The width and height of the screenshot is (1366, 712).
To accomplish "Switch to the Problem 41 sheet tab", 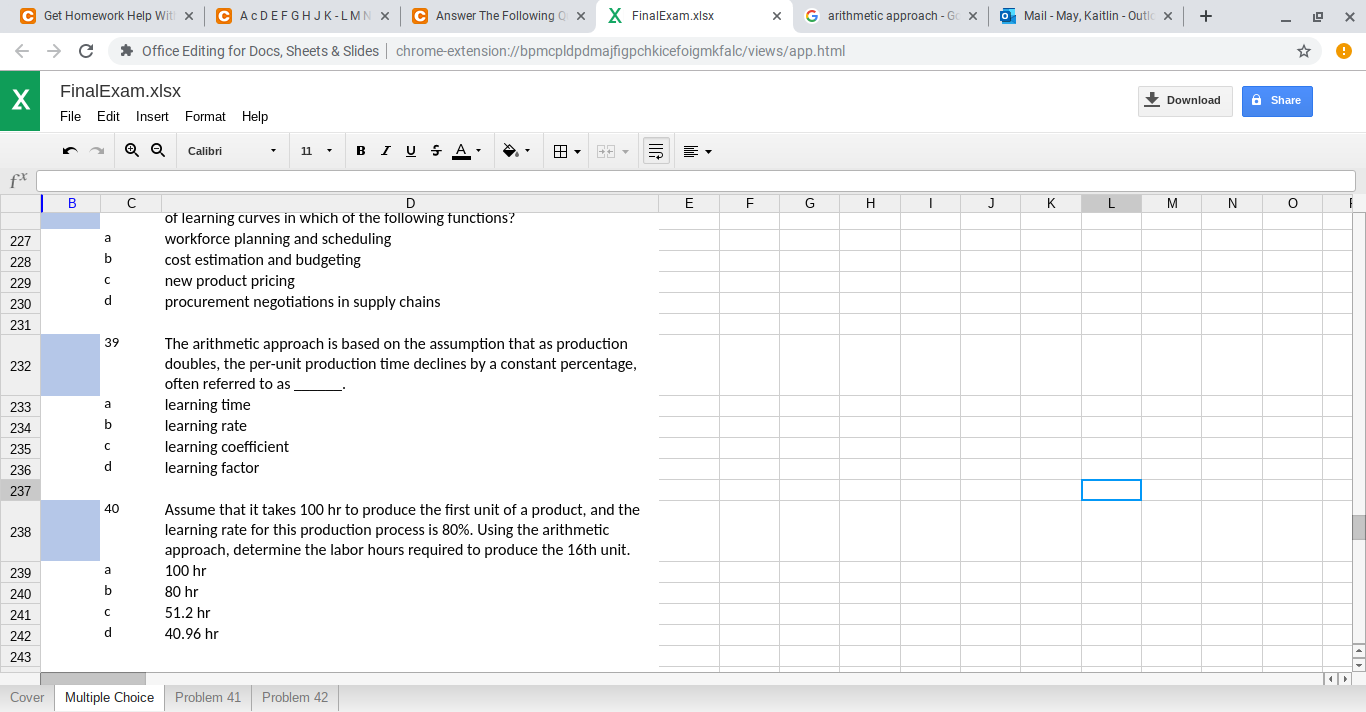I will [208, 697].
